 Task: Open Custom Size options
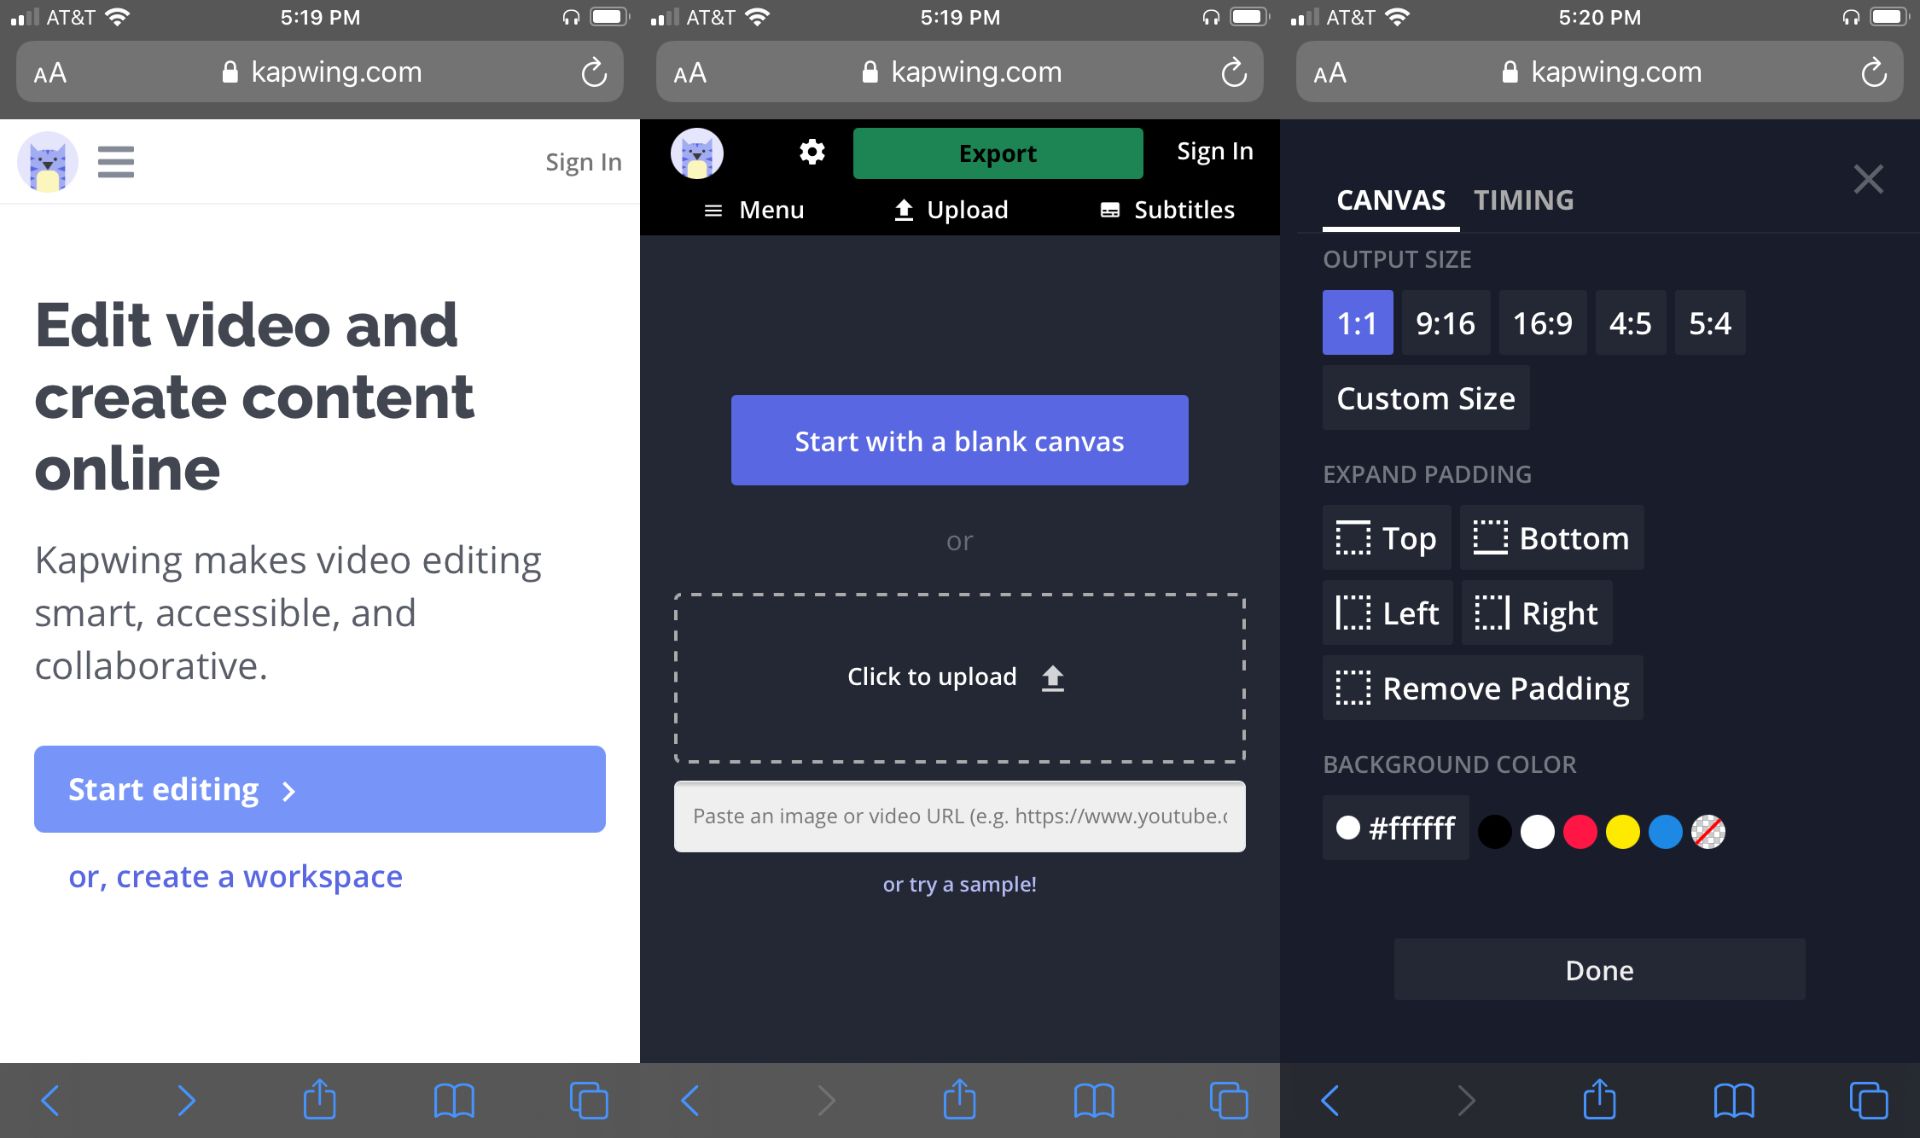coord(1425,398)
